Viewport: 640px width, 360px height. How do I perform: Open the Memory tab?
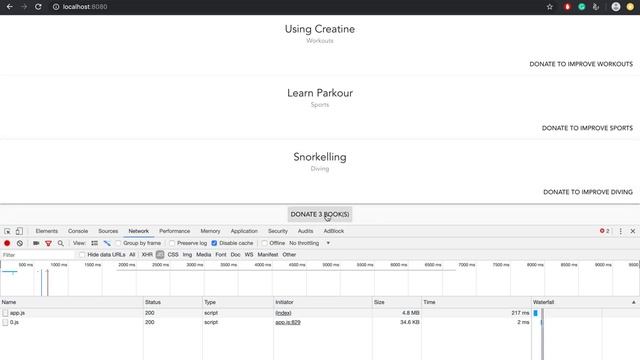pyautogui.click(x=210, y=231)
